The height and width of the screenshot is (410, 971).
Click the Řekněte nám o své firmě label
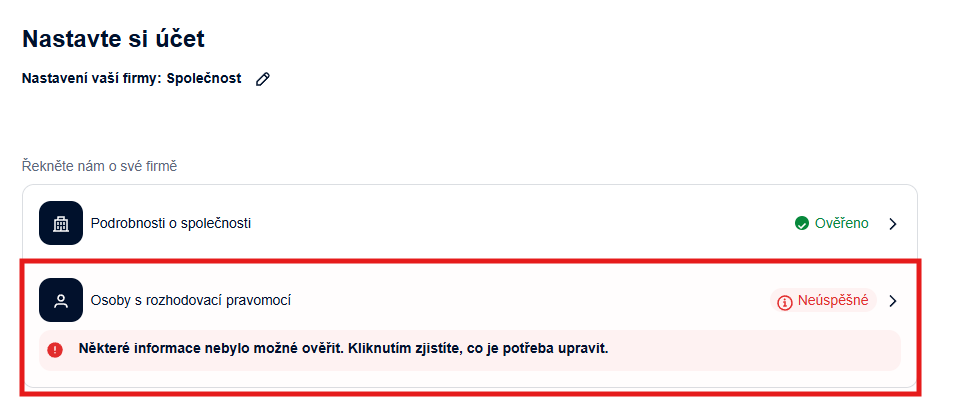click(99, 165)
